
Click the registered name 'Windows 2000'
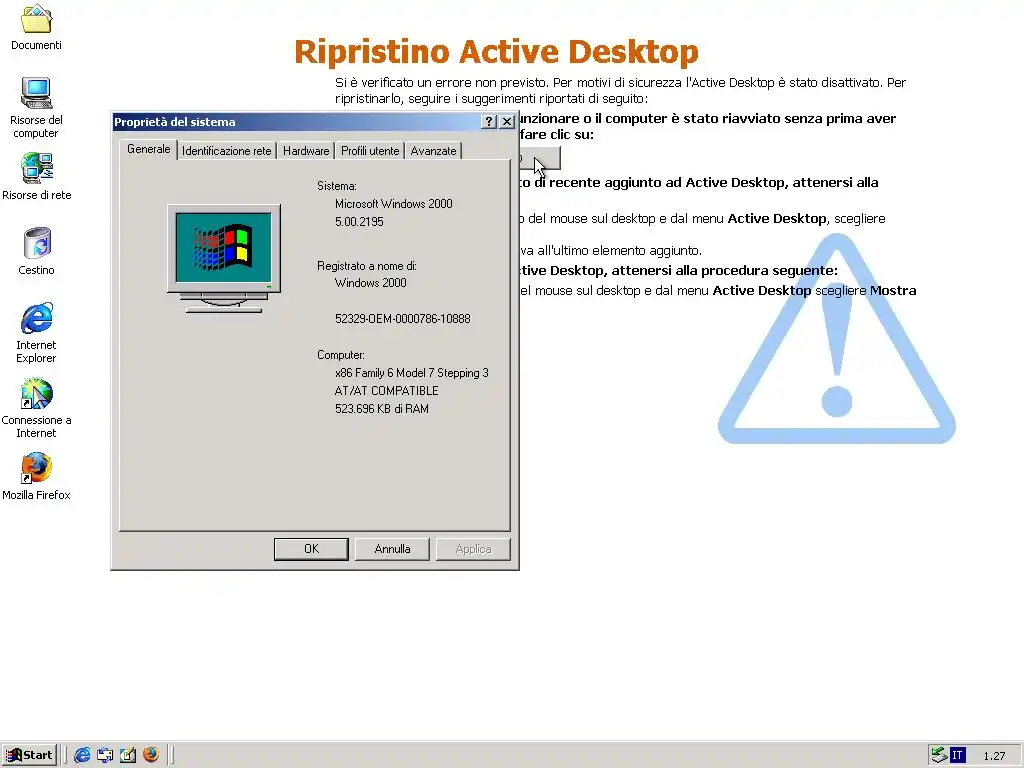[x=370, y=283]
